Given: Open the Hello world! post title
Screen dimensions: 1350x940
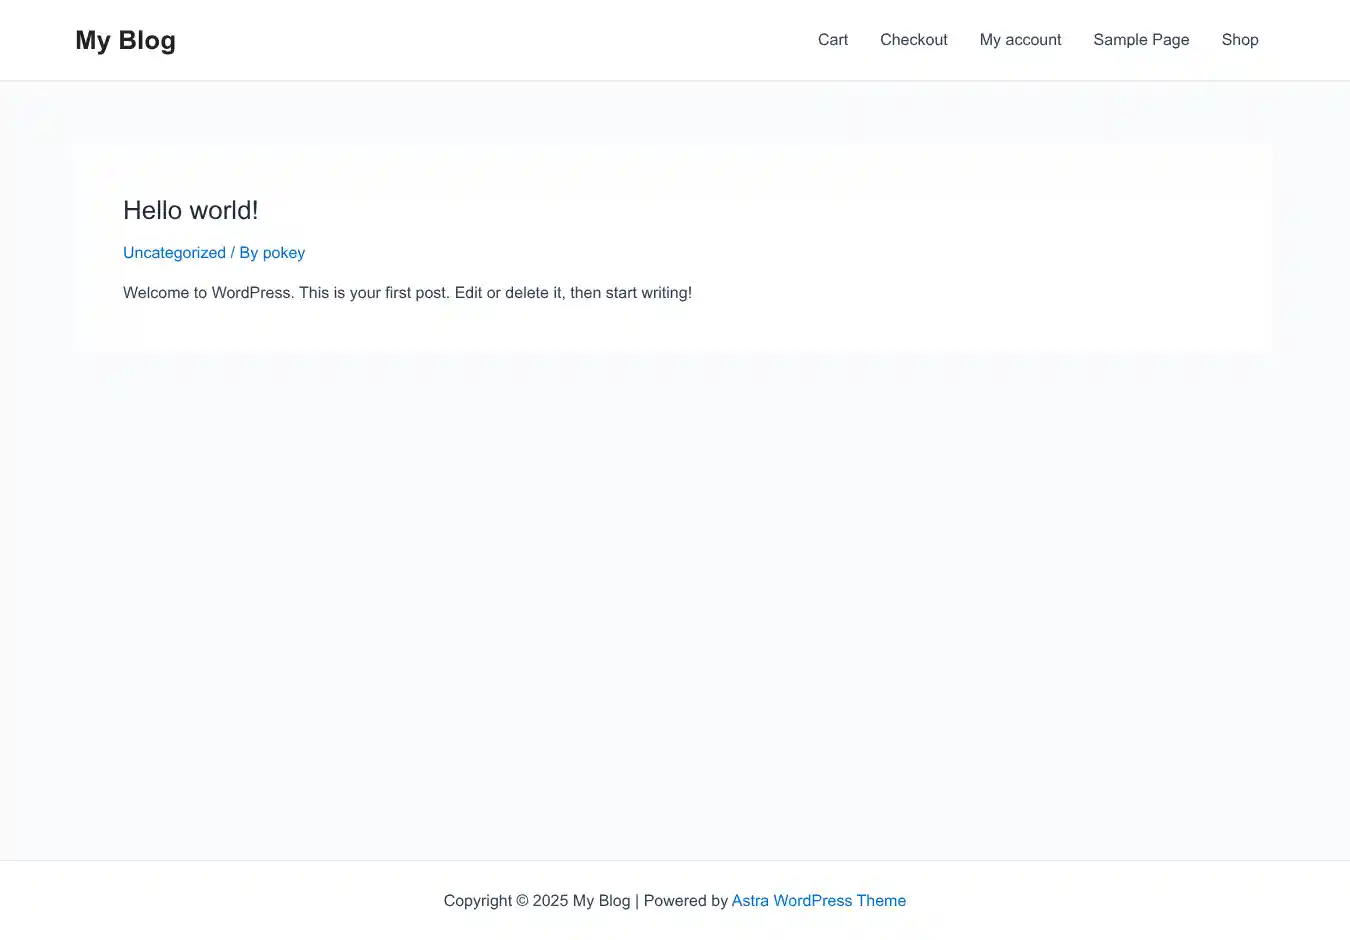Looking at the screenshot, I should pos(190,210).
